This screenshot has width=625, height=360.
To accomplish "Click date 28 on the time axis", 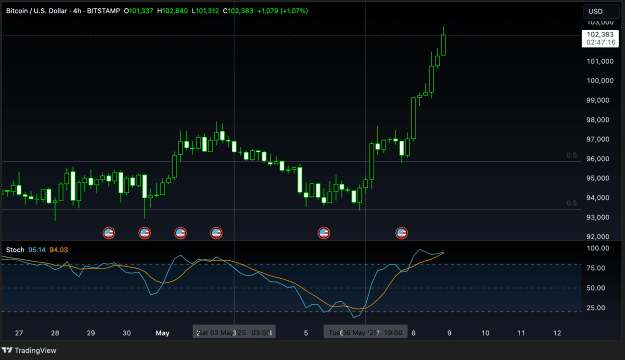I will click(x=55, y=333).
